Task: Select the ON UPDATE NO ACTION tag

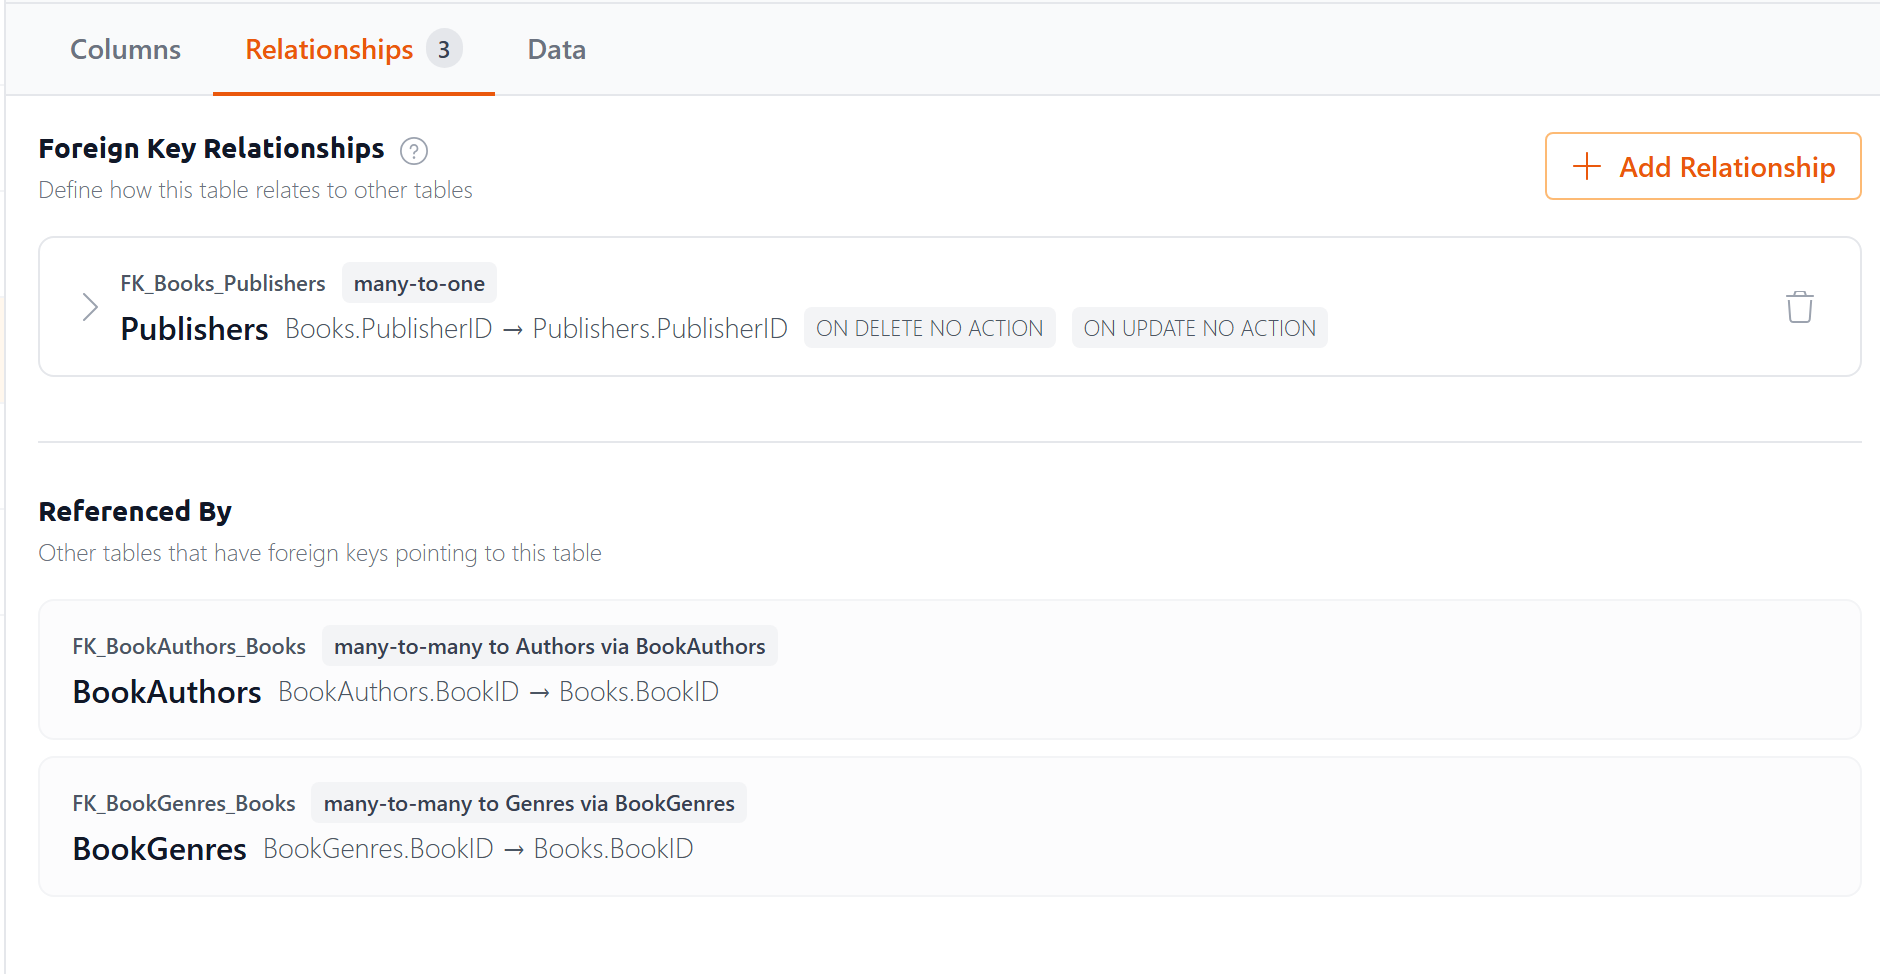Action: pyautogui.click(x=1199, y=328)
